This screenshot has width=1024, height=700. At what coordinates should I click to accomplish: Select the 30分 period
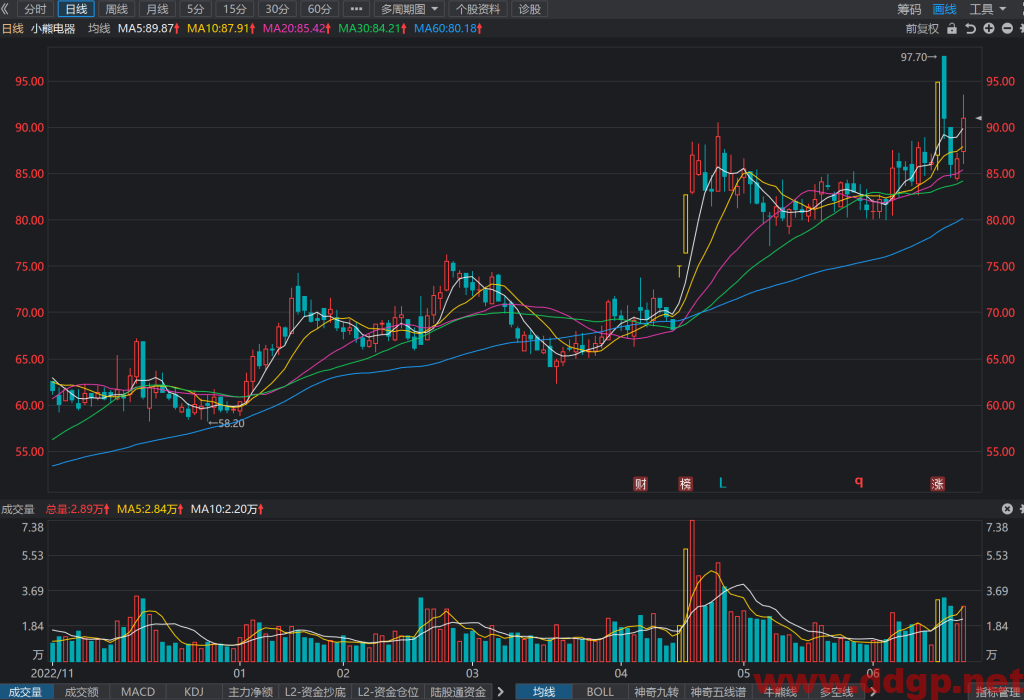coord(277,9)
